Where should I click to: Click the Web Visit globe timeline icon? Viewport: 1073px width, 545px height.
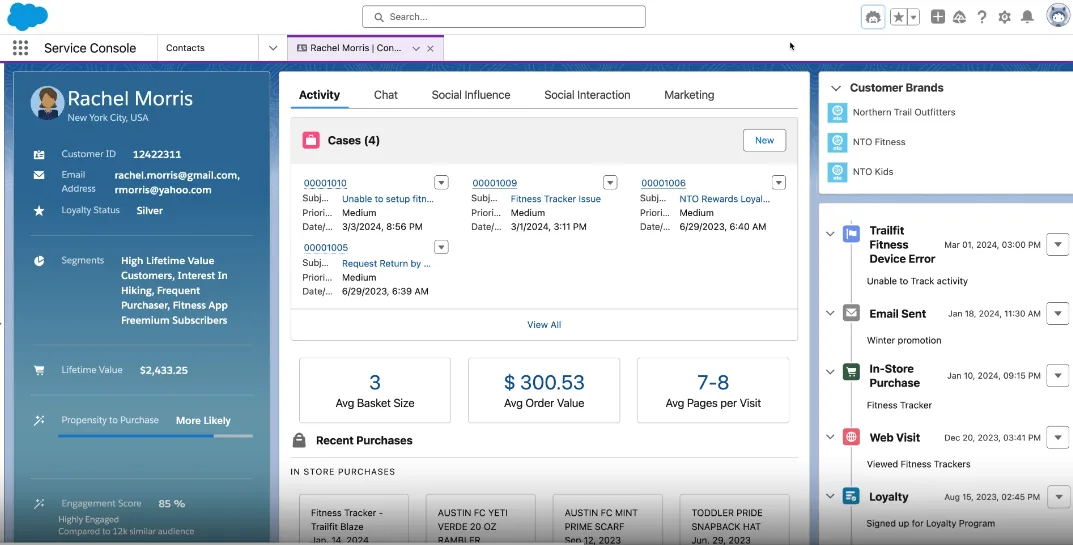click(x=851, y=437)
